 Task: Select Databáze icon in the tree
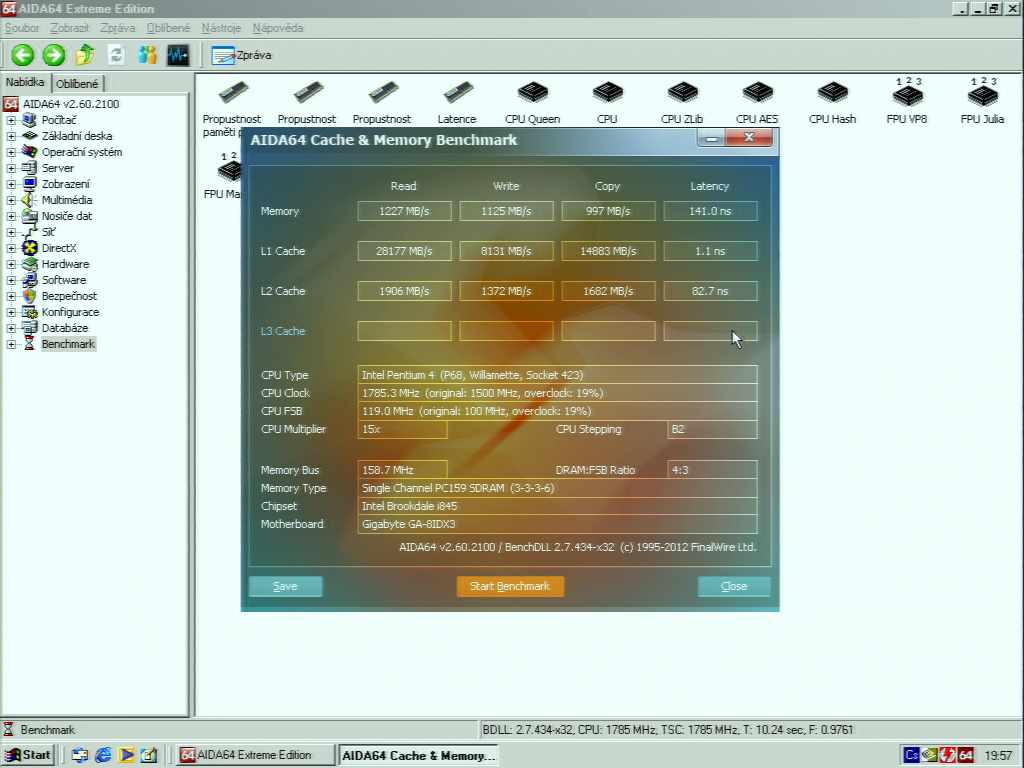(x=29, y=328)
